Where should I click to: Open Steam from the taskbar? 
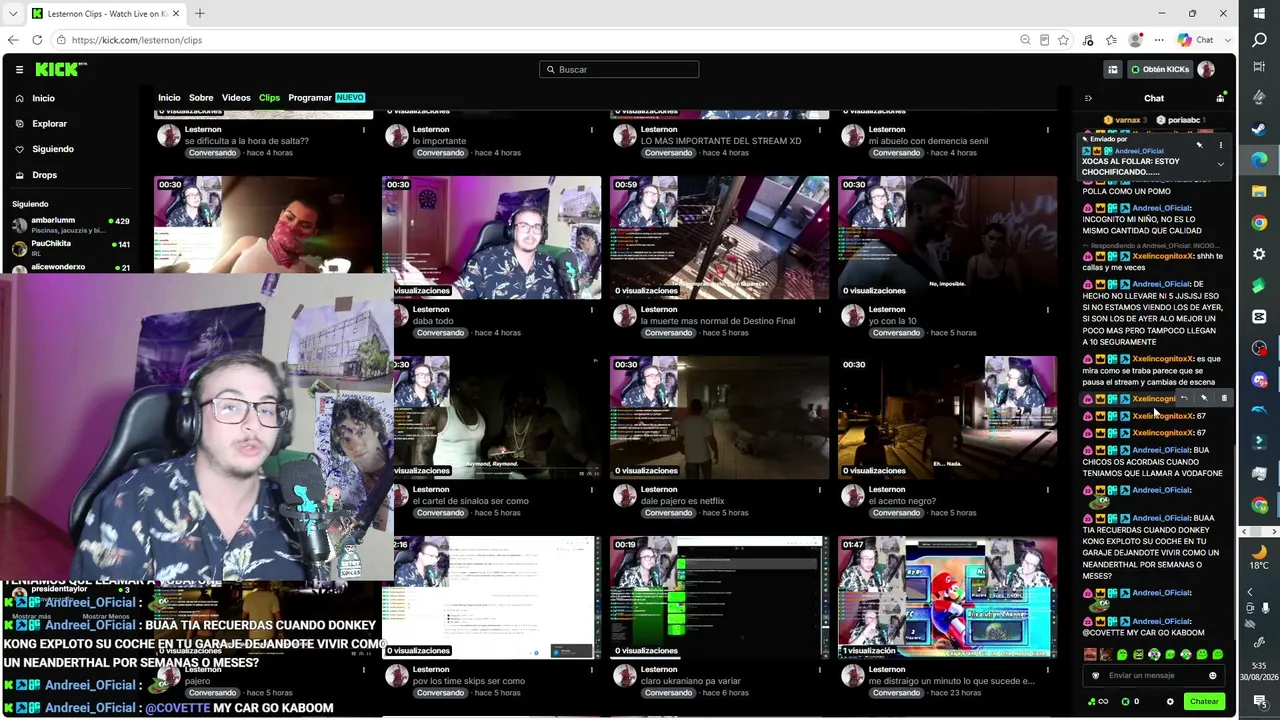pyautogui.click(x=1259, y=129)
